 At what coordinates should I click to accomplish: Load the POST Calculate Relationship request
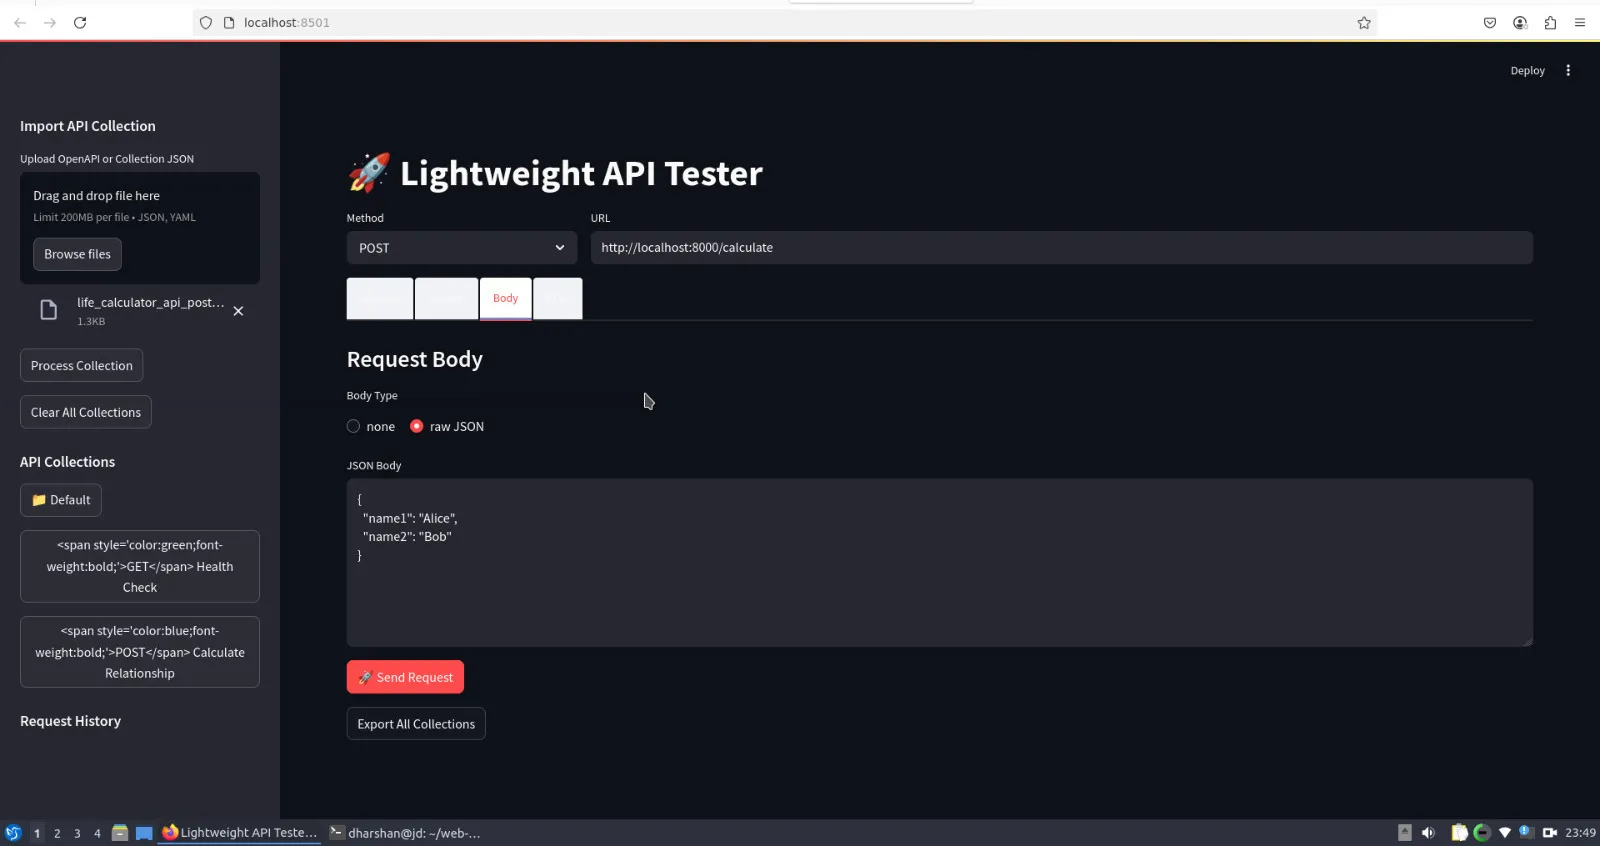pos(140,652)
